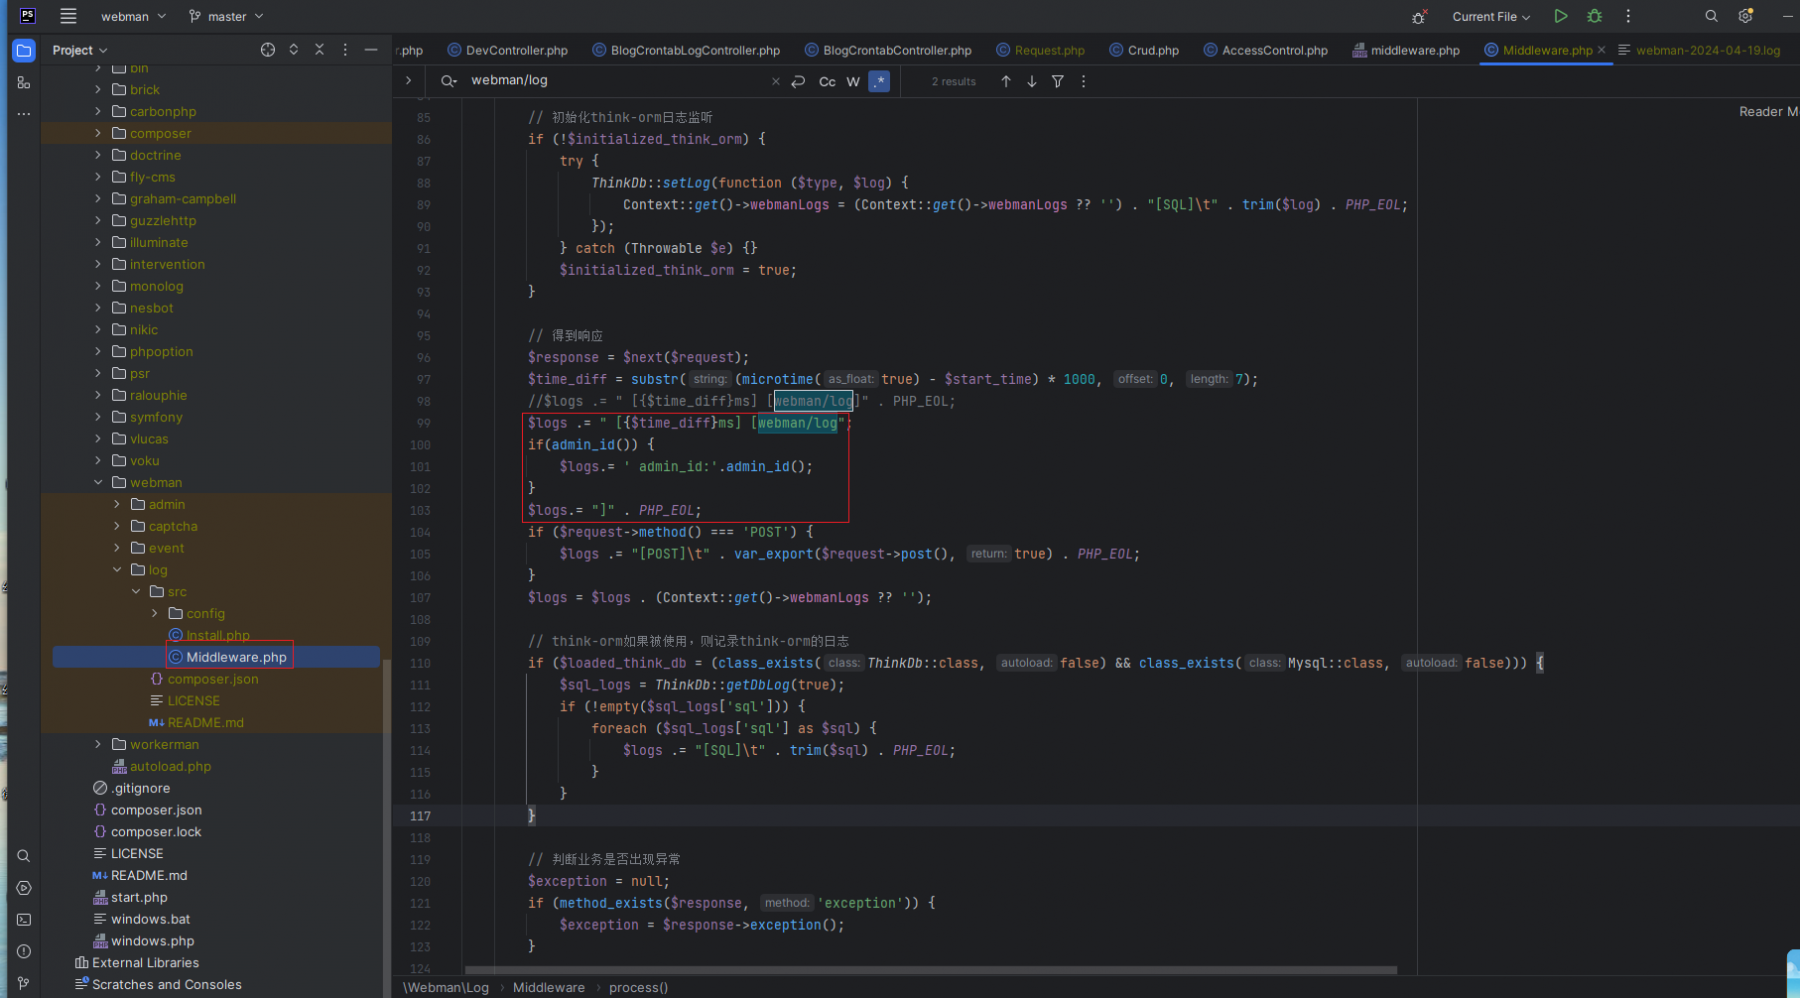Toggle Regex search option
Image resolution: width=1800 pixels, height=998 pixels.
point(879,81)
